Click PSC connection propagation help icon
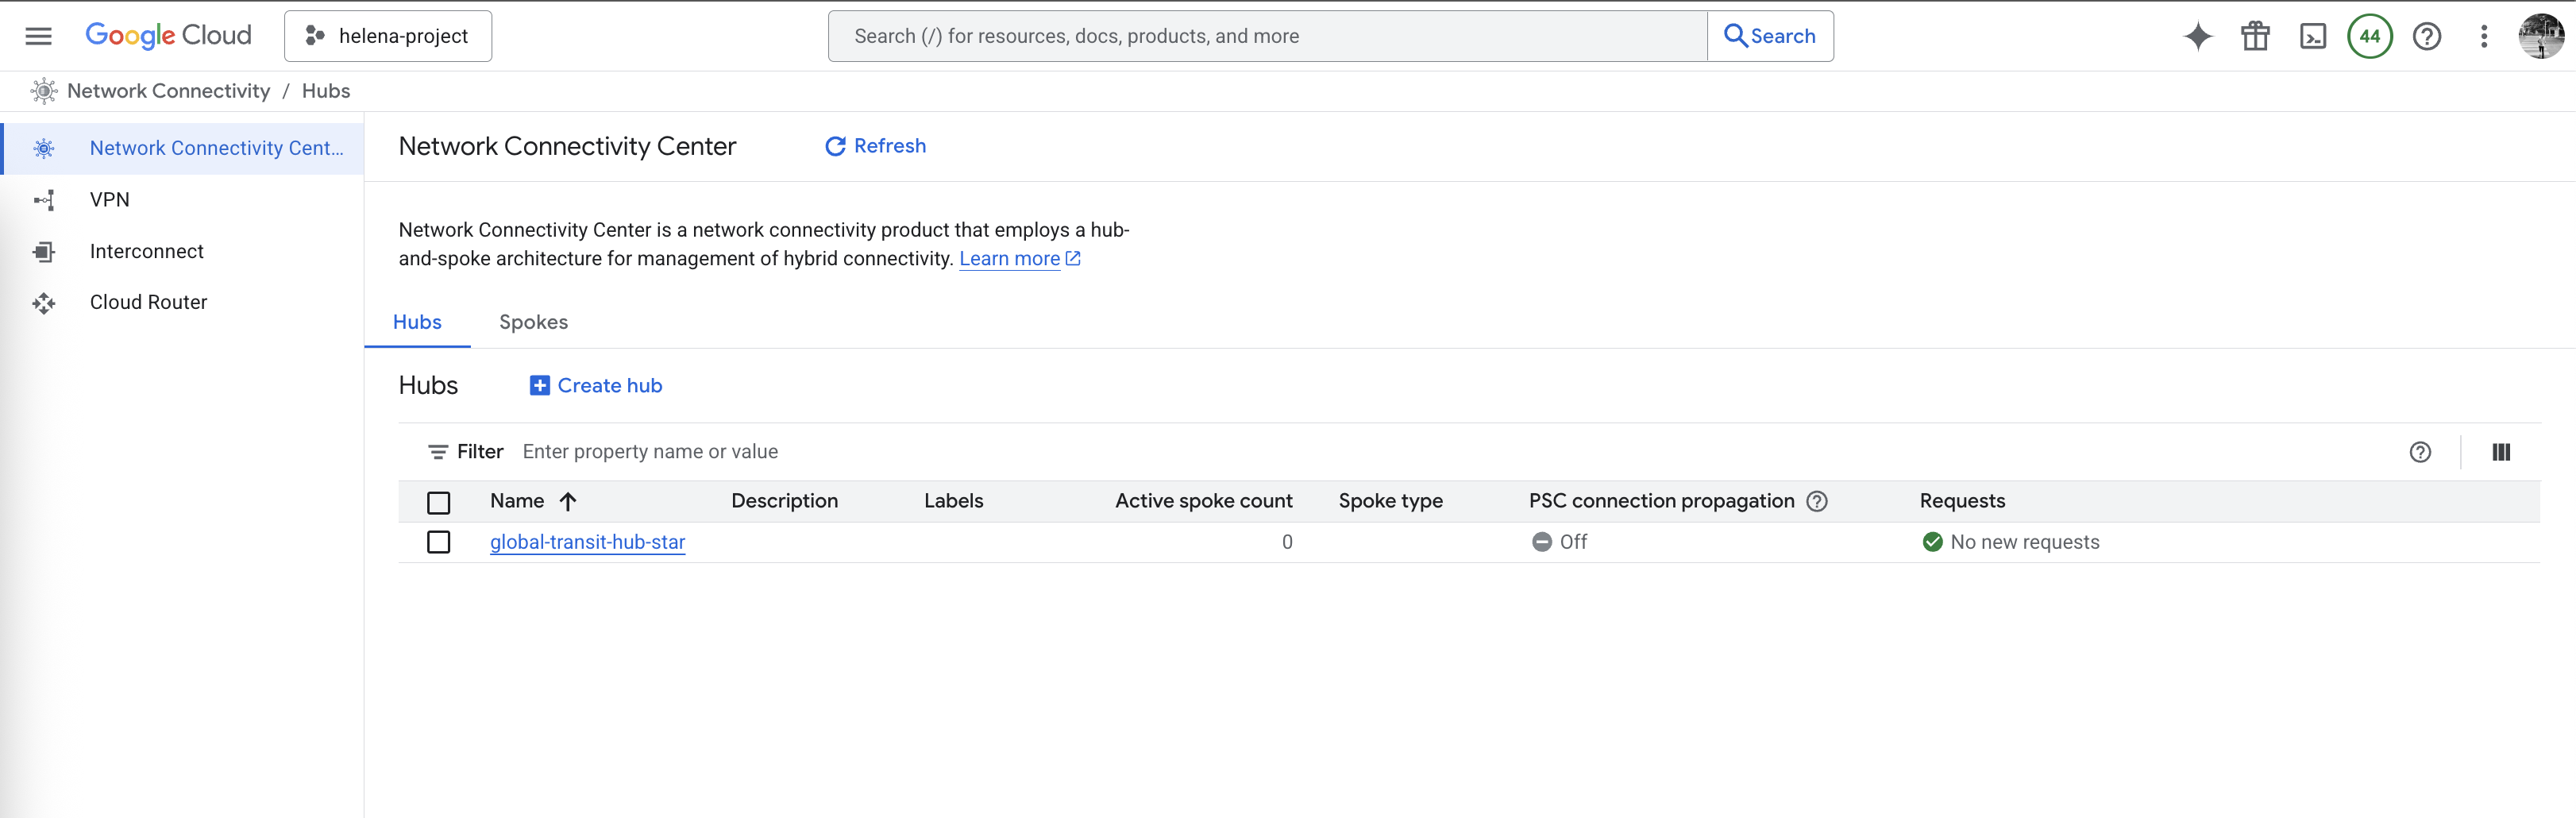Screen dimensions: 2576x818 pyautogui.click(x=1817, y=501)
